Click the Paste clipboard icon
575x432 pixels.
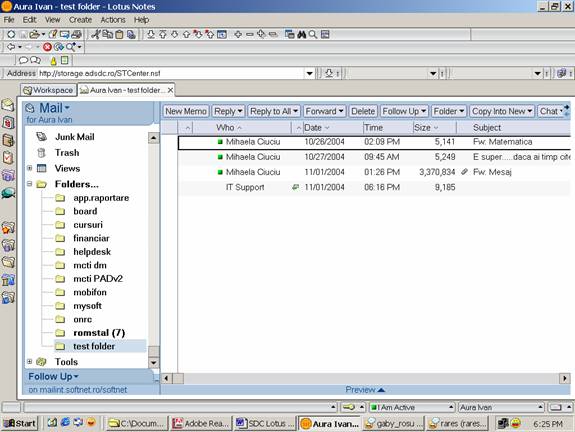[x=119, y=34]
